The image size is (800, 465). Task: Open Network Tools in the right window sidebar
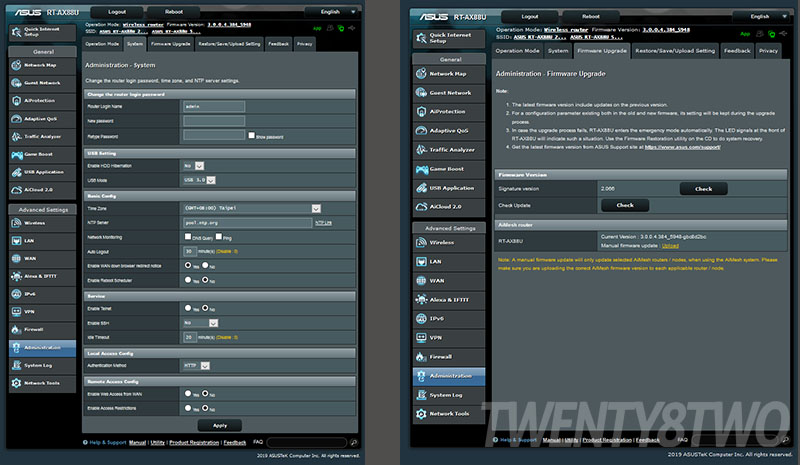click(449, 414)
